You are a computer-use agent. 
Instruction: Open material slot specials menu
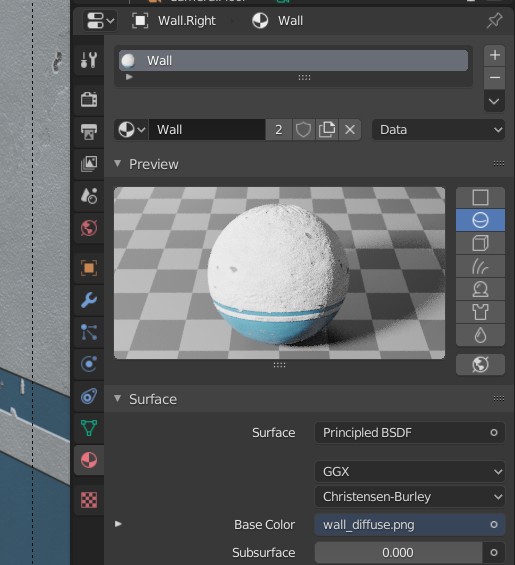pos(494,102)
